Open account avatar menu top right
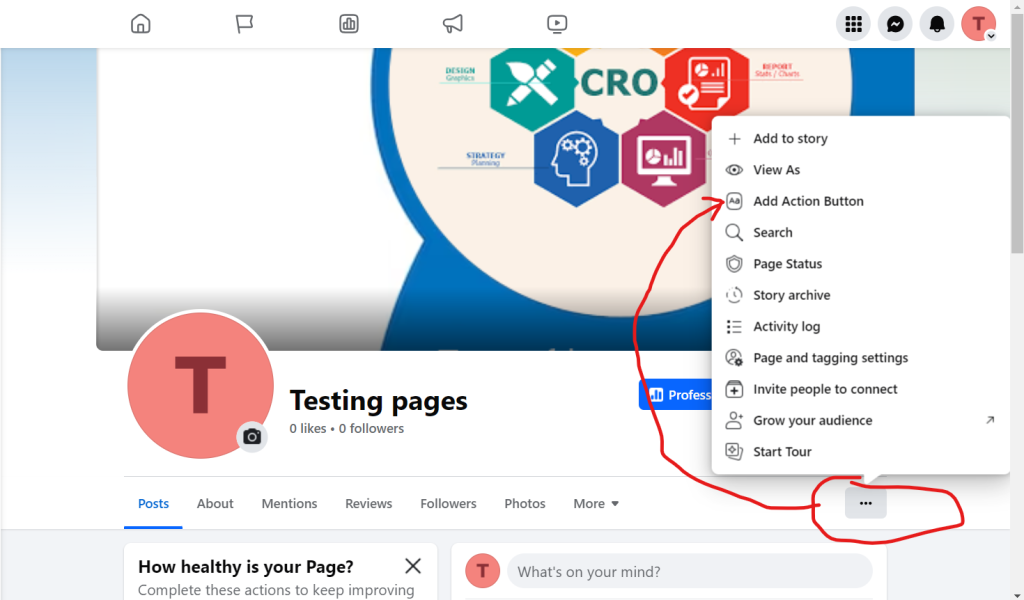 pos(978,24)
